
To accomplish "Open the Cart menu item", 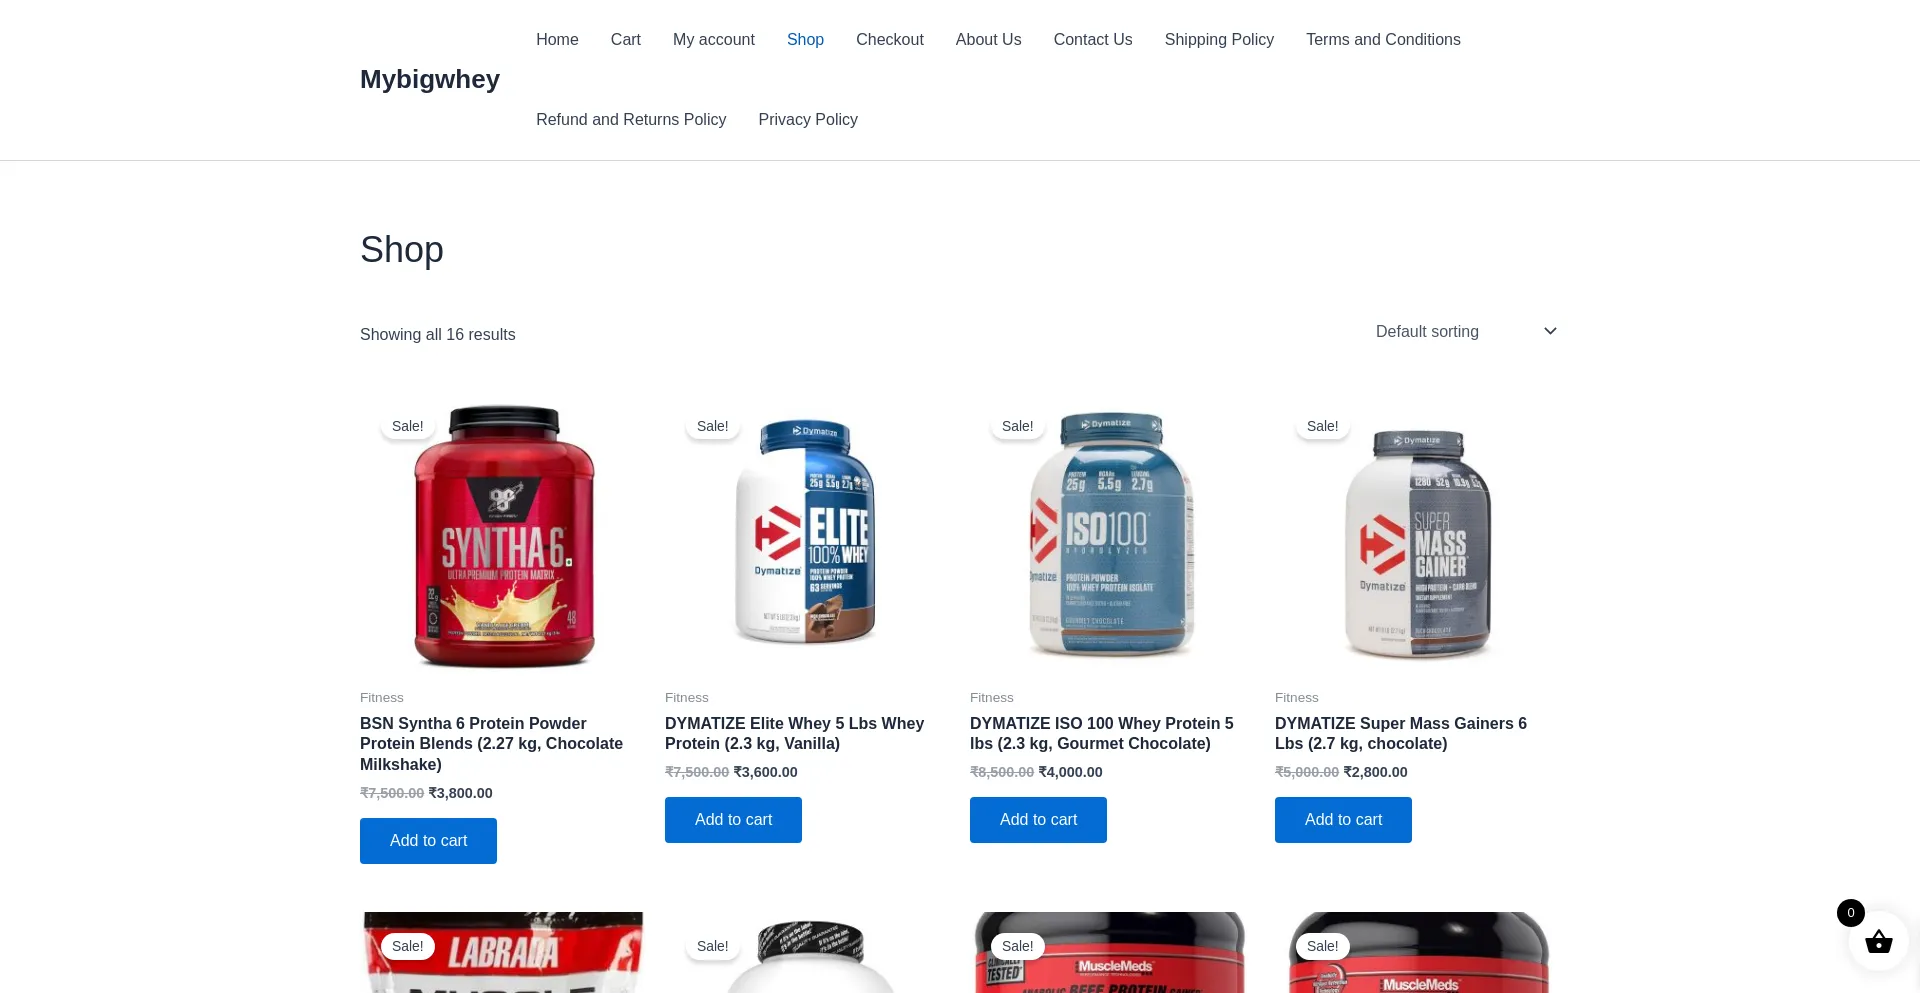I will tap(626, 40).
